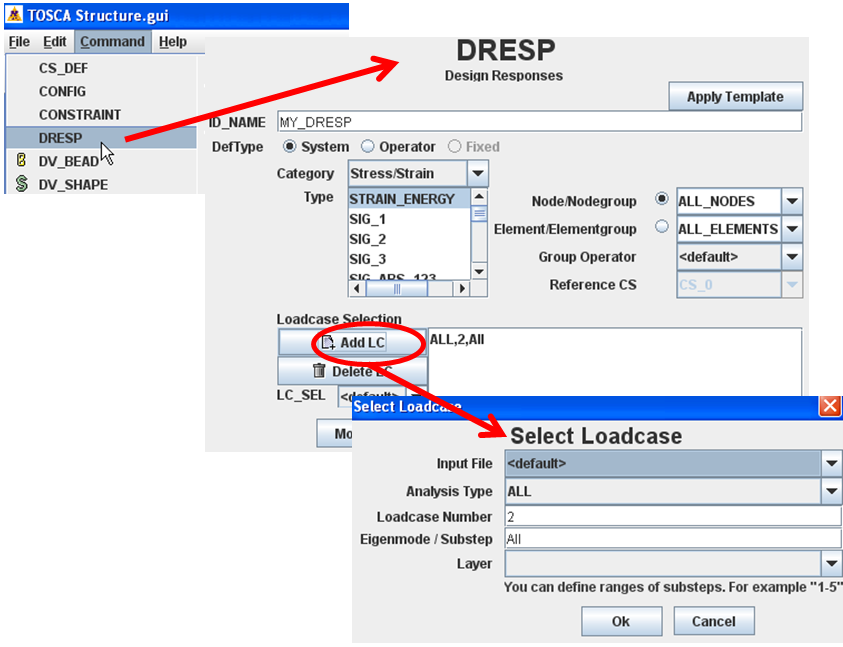The width and height of the screenshot is (843, 647).
Task: Open the Reference CS dropdown
Action: (791, 285)
